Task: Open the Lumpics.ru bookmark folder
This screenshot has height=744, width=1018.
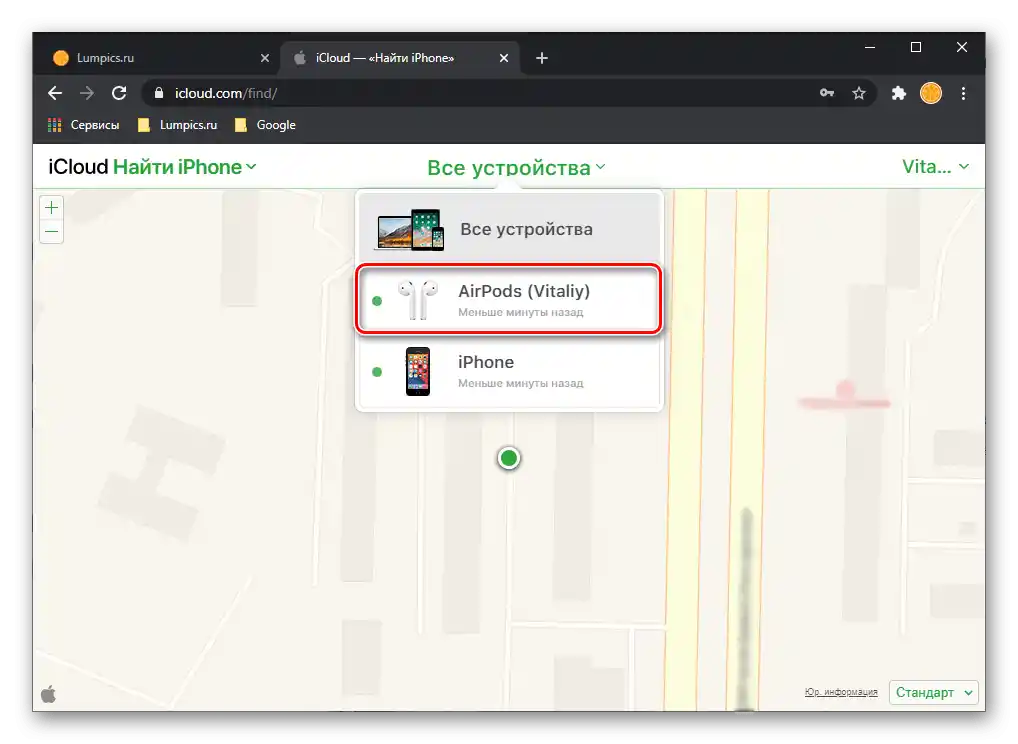Action: pos(178,125)
